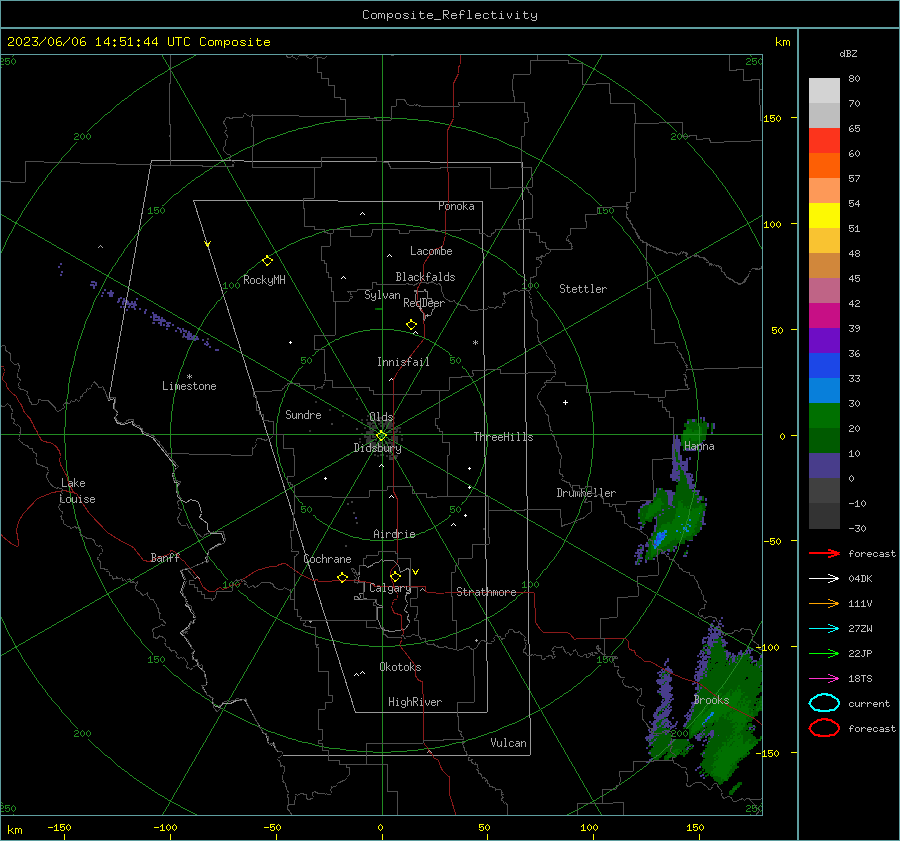Select the blue 33 dBZ color swatch
This screenshot has width=900, height=841.
pos(824,366)
